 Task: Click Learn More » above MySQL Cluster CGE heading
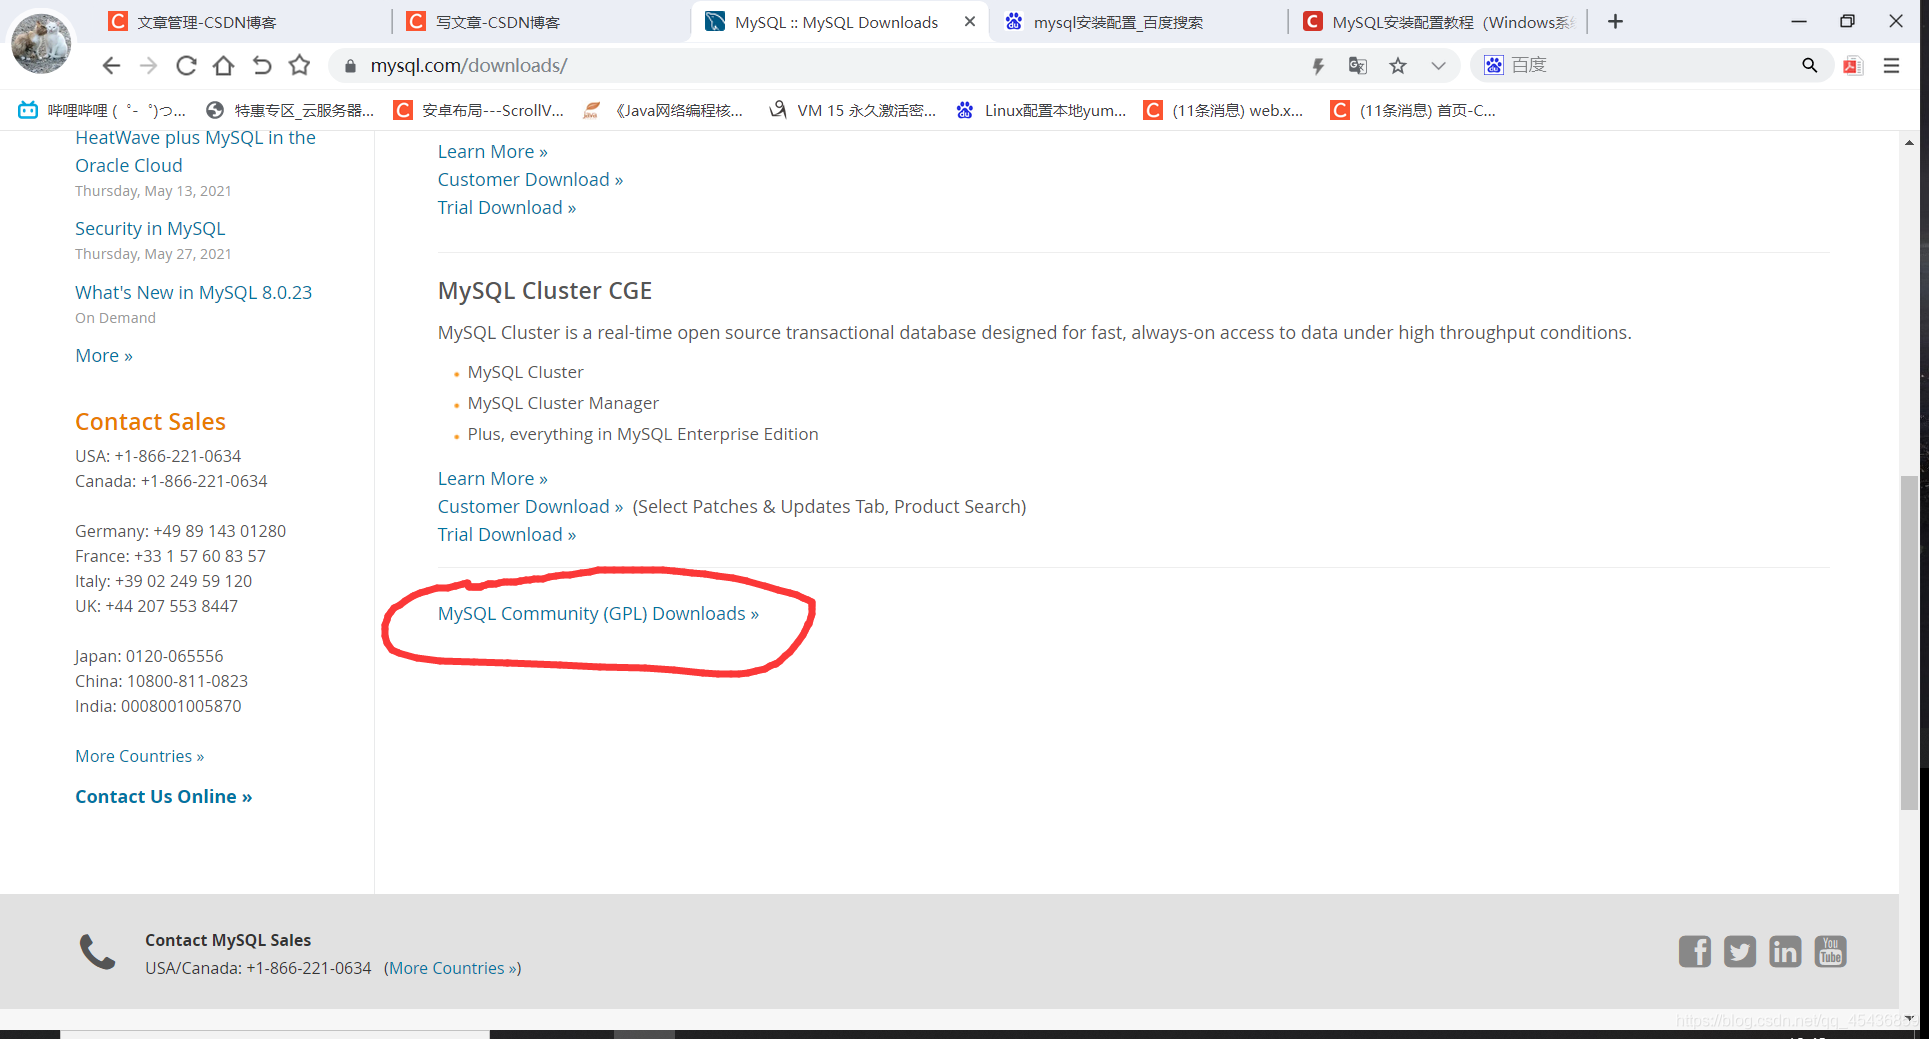coord(493,152)
